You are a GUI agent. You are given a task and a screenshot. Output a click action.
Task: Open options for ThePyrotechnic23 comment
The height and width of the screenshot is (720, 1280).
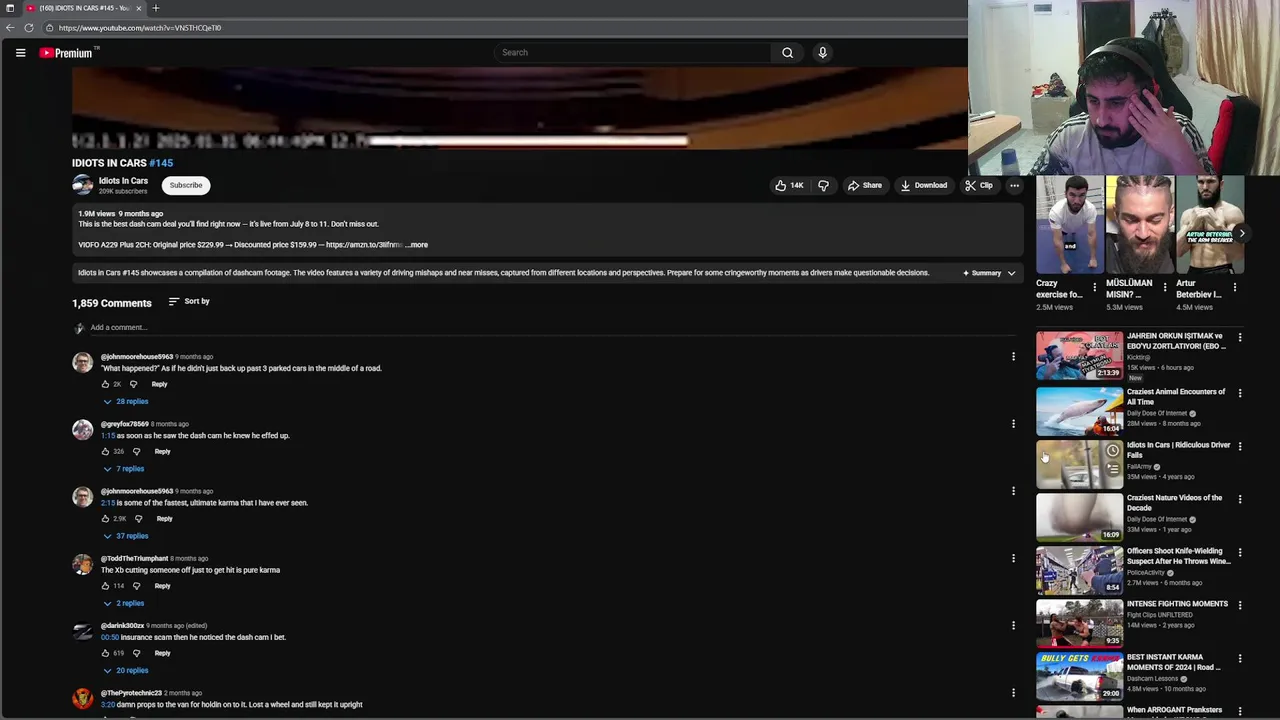1013,692
